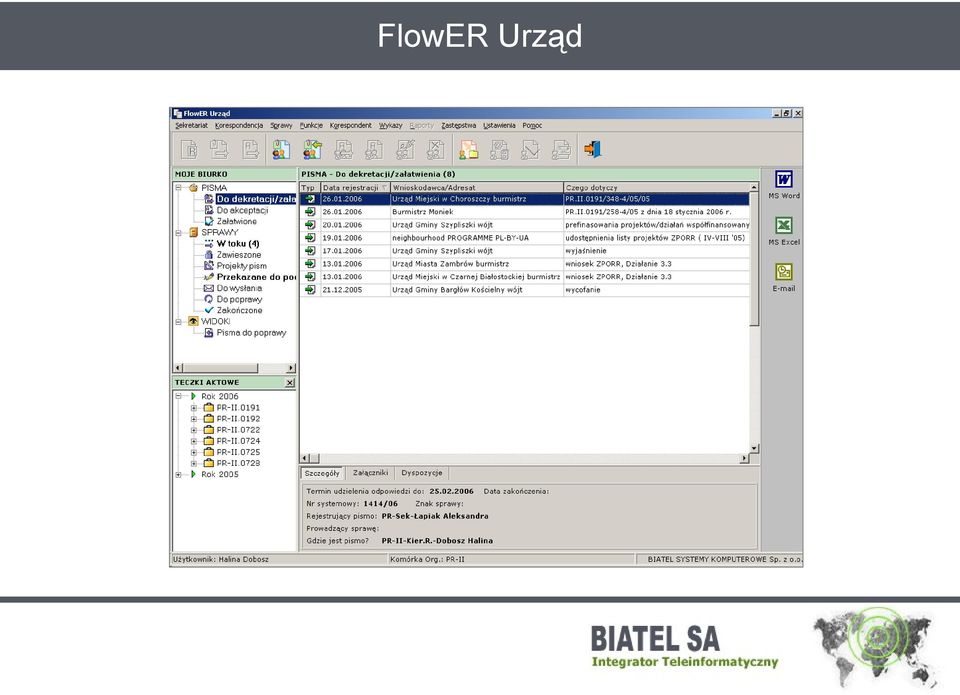Screen dimensions: 960x695
Task: Click type icon of Burmistrz Moniek row
Action: [310, 212]
